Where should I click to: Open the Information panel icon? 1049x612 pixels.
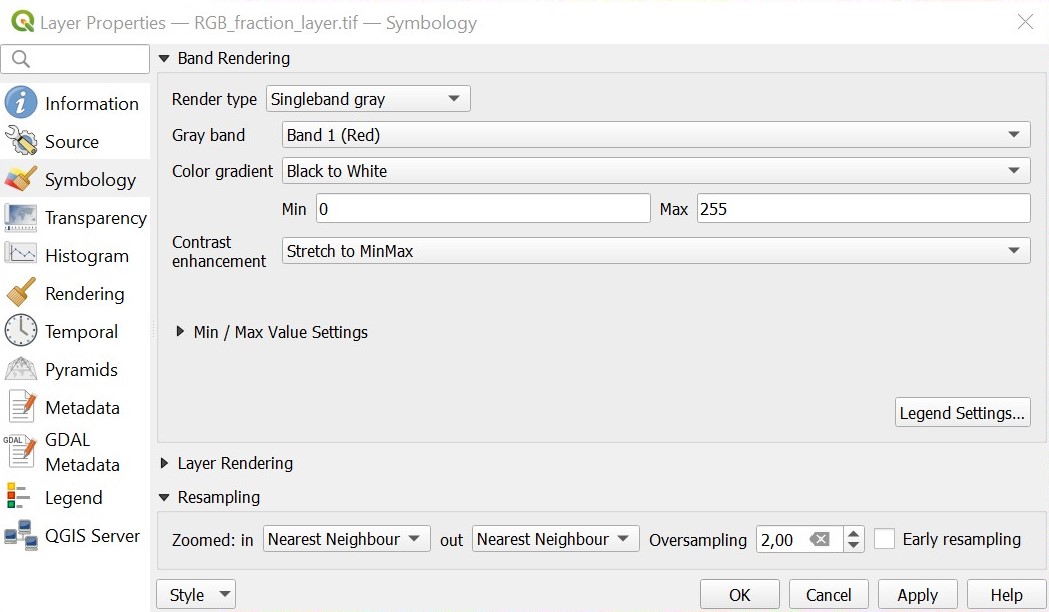click(21, 103)
